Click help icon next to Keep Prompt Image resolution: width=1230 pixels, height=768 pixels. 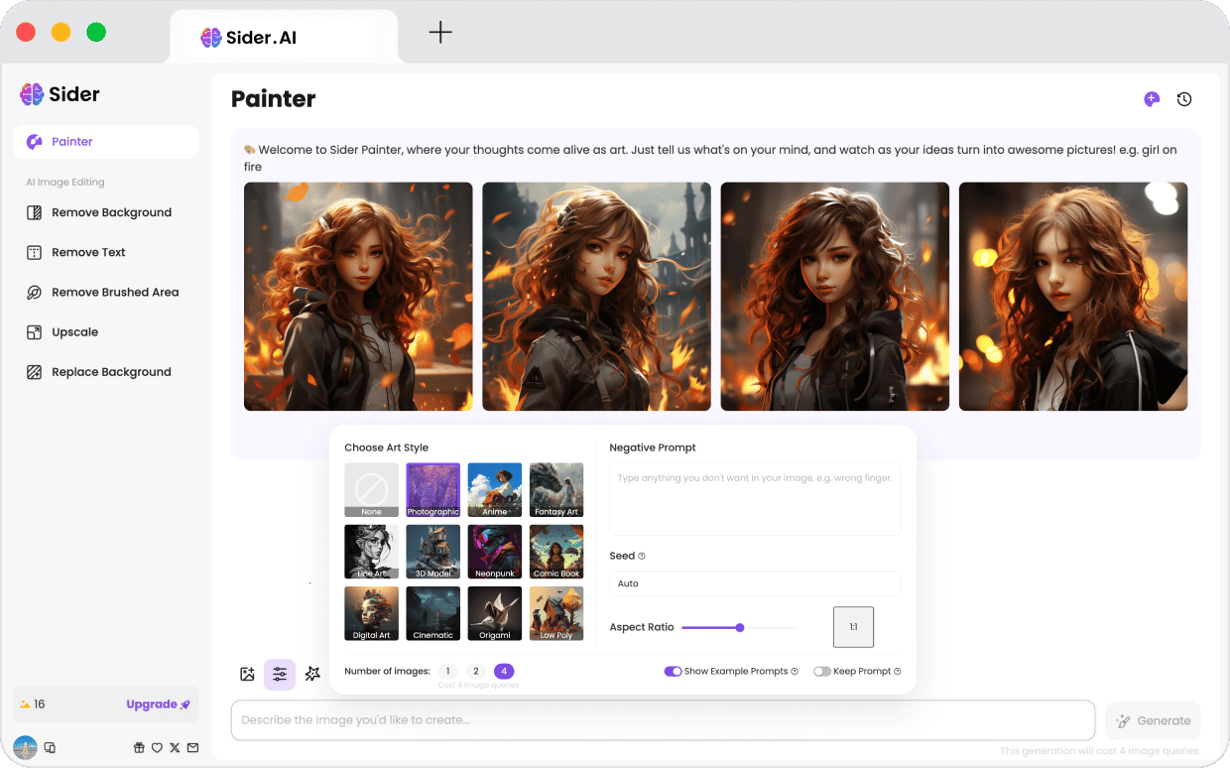click(x=897, y=672)
